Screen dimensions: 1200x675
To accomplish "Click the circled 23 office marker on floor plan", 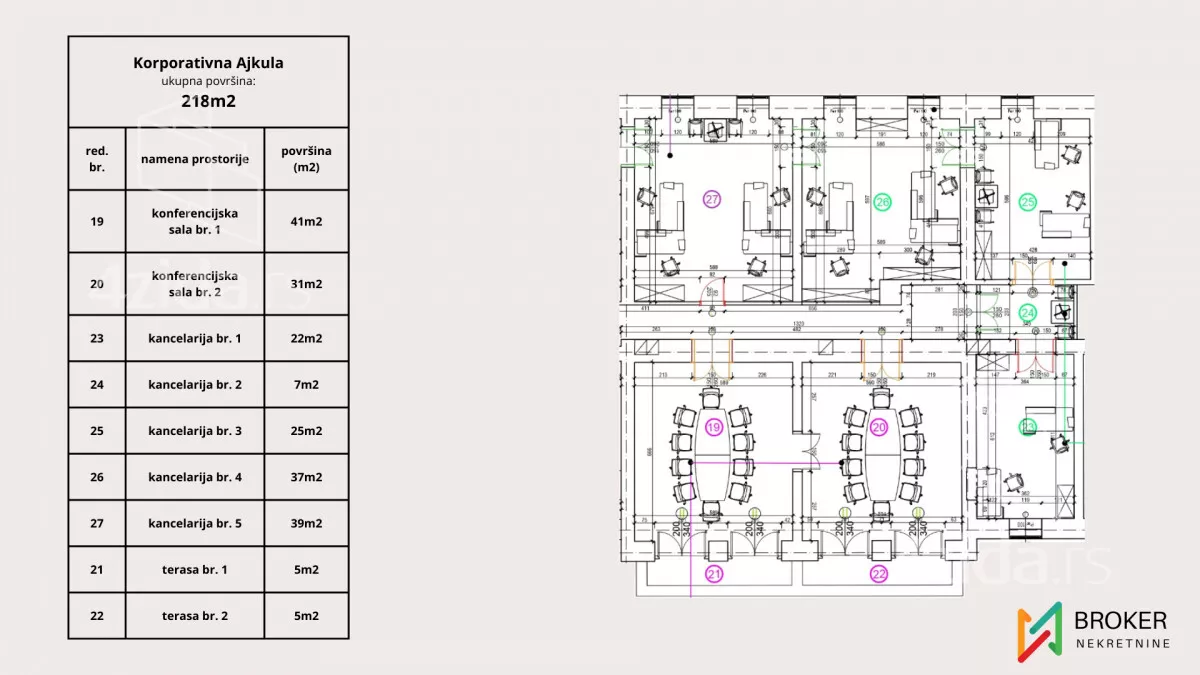I will [x=1028, y=427].
